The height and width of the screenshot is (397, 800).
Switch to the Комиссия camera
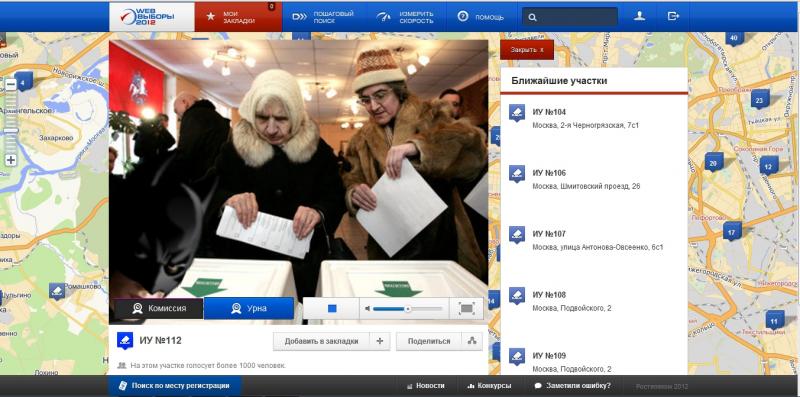tap(159, 308)
